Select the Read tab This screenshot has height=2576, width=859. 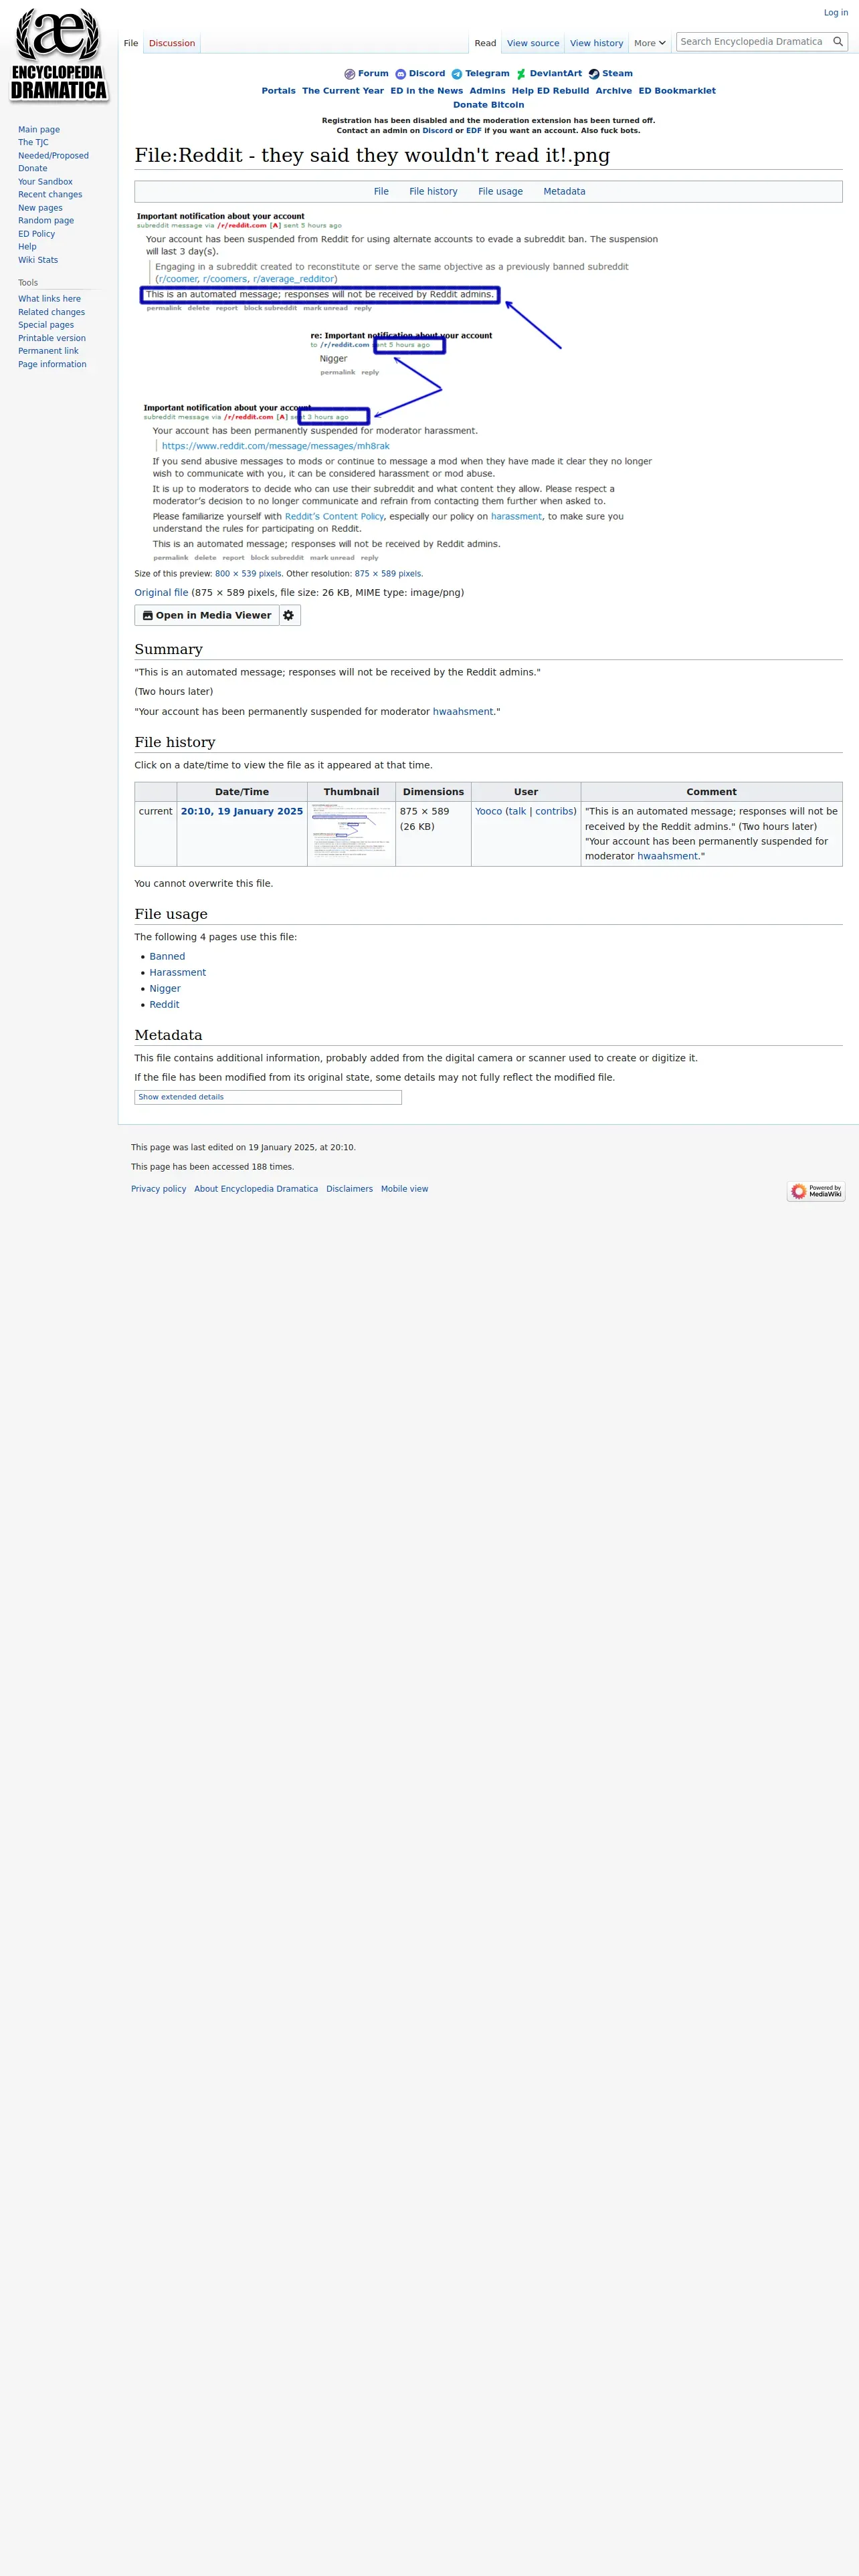coord(485,43)
